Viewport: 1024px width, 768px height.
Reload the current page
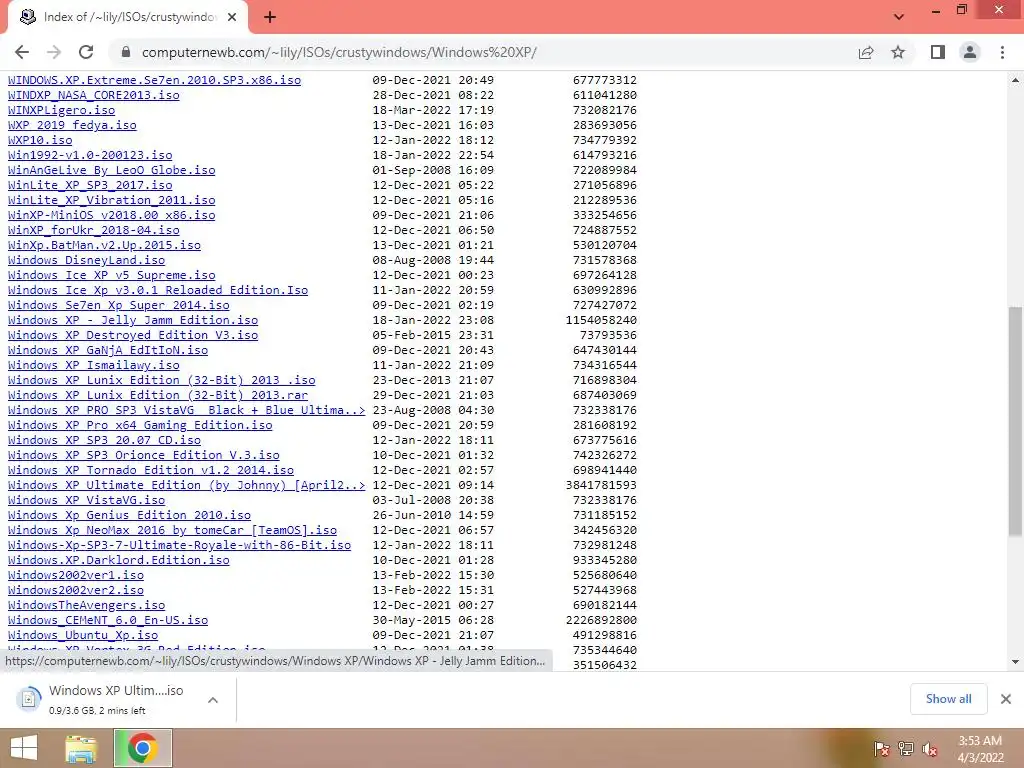pyautogui.click(x=86, y=52)
